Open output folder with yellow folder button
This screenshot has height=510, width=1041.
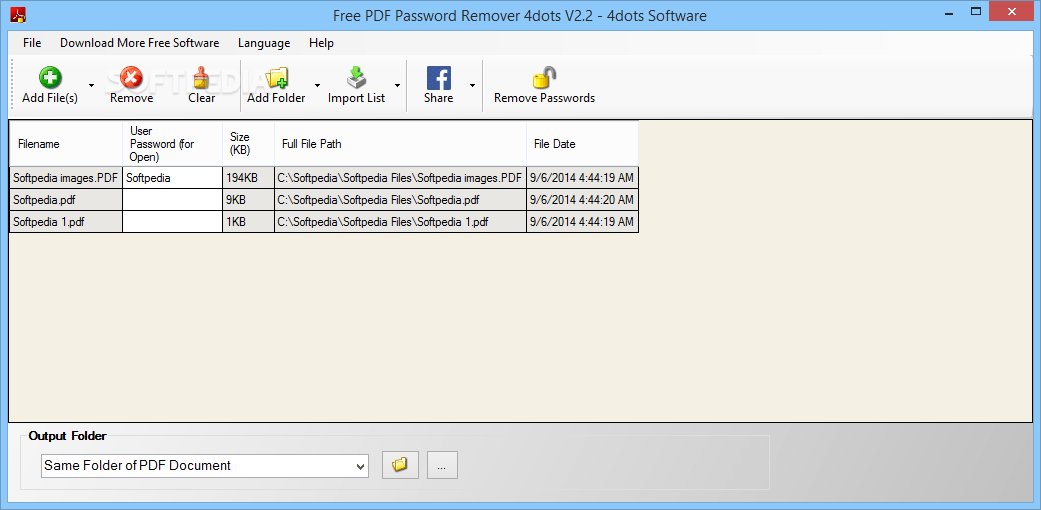(400, 465)
